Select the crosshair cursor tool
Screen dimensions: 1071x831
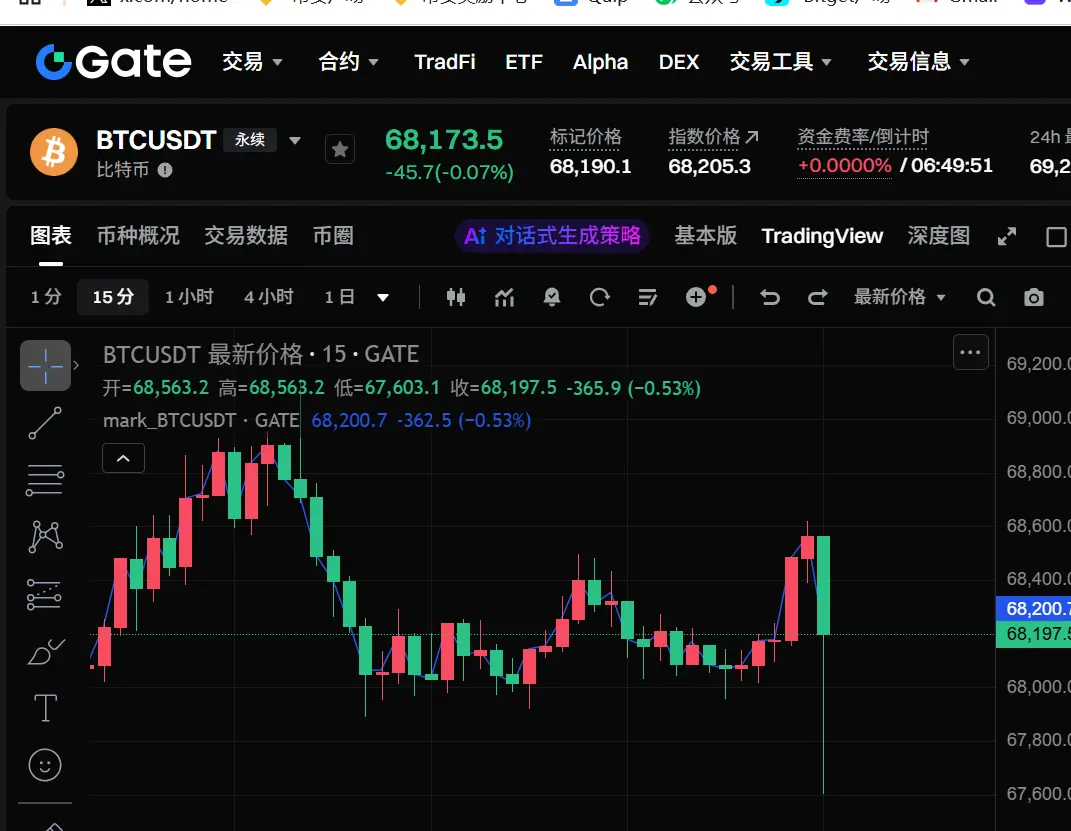click(x=45, y=365)
